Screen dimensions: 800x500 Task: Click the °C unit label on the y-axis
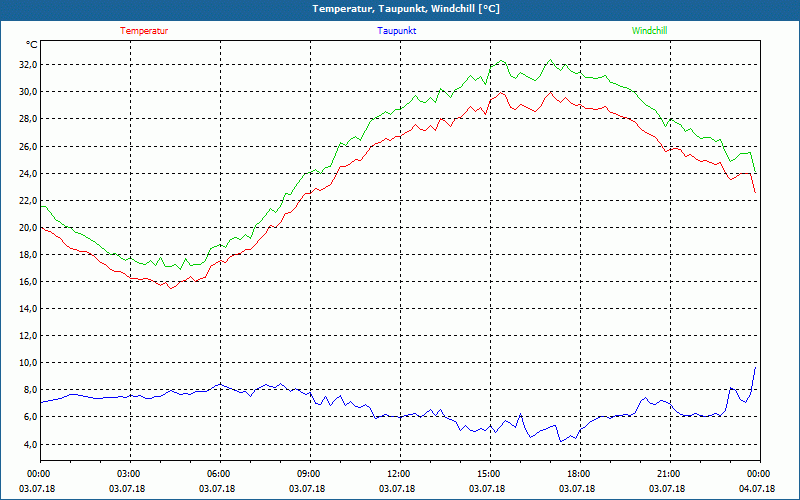click(x=31, y=45)
